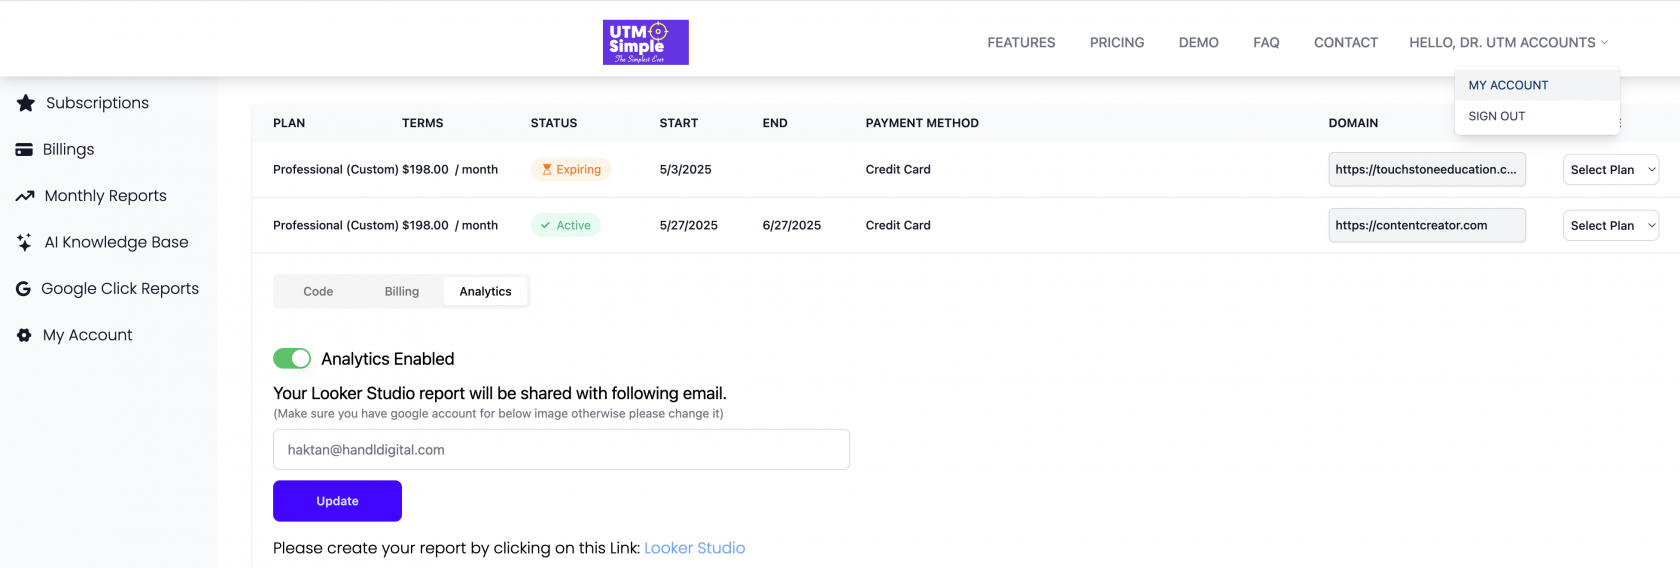Click the Expiring status badge
The width and height of the screenshot is (1680, 568).
coord(571,169)
